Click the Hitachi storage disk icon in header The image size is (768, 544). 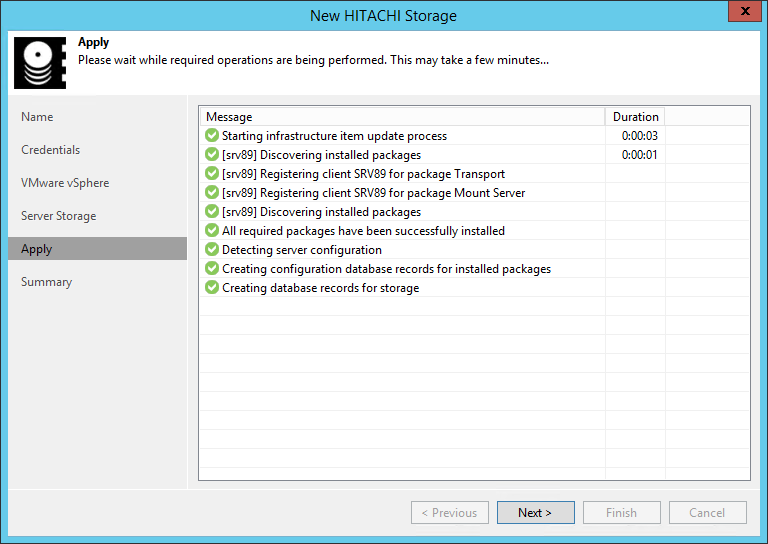coord(40,63)
